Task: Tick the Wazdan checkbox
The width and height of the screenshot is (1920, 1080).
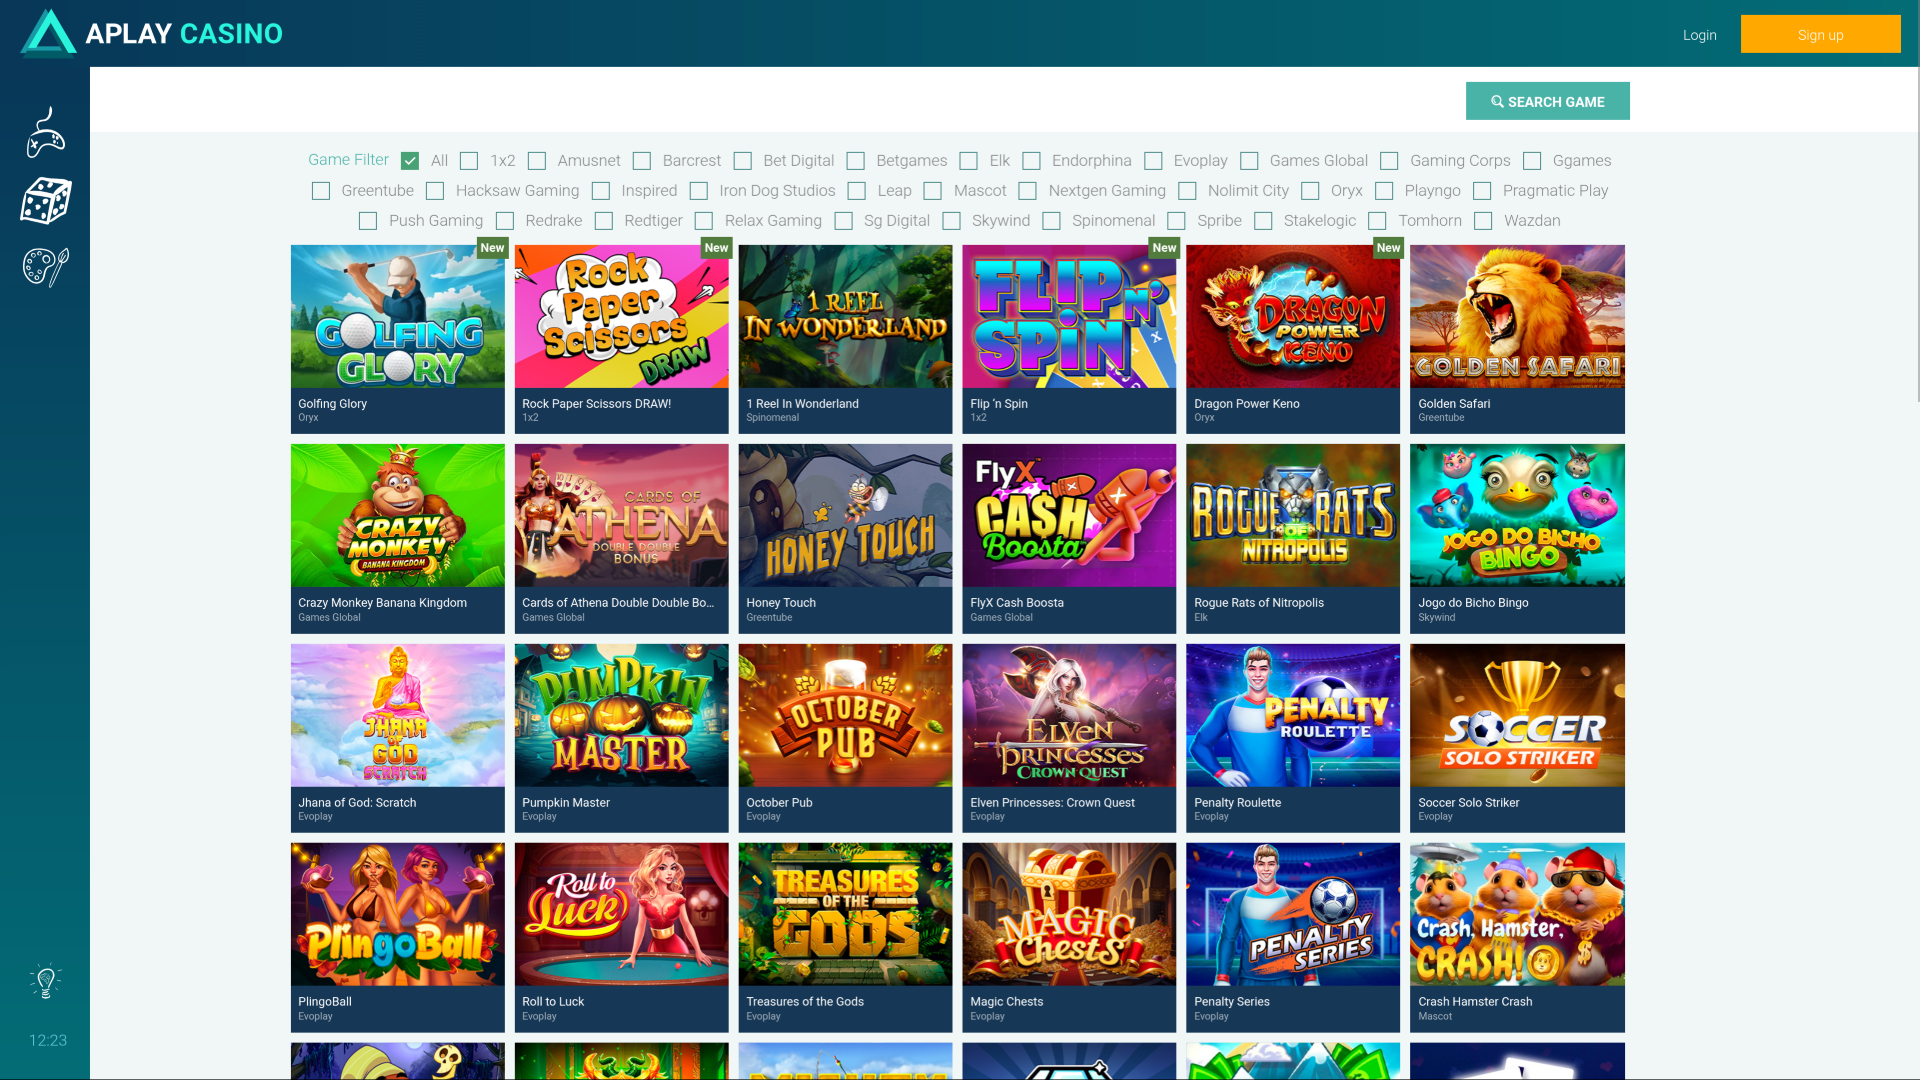Action: click(1483, 221)
